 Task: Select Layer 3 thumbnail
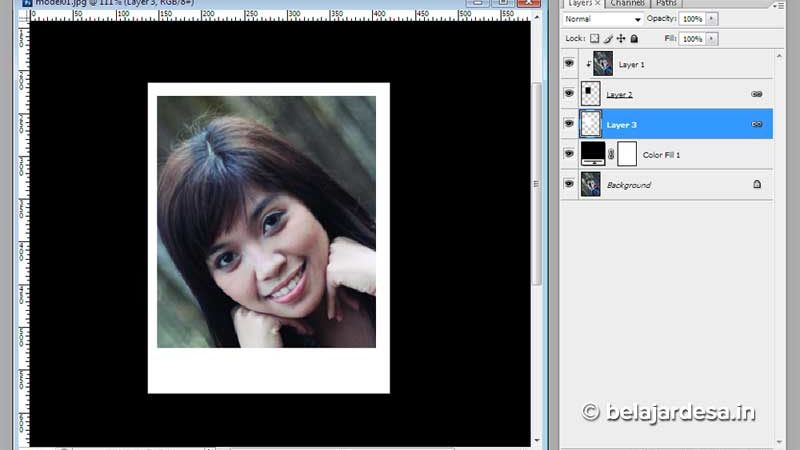(591, 124)
